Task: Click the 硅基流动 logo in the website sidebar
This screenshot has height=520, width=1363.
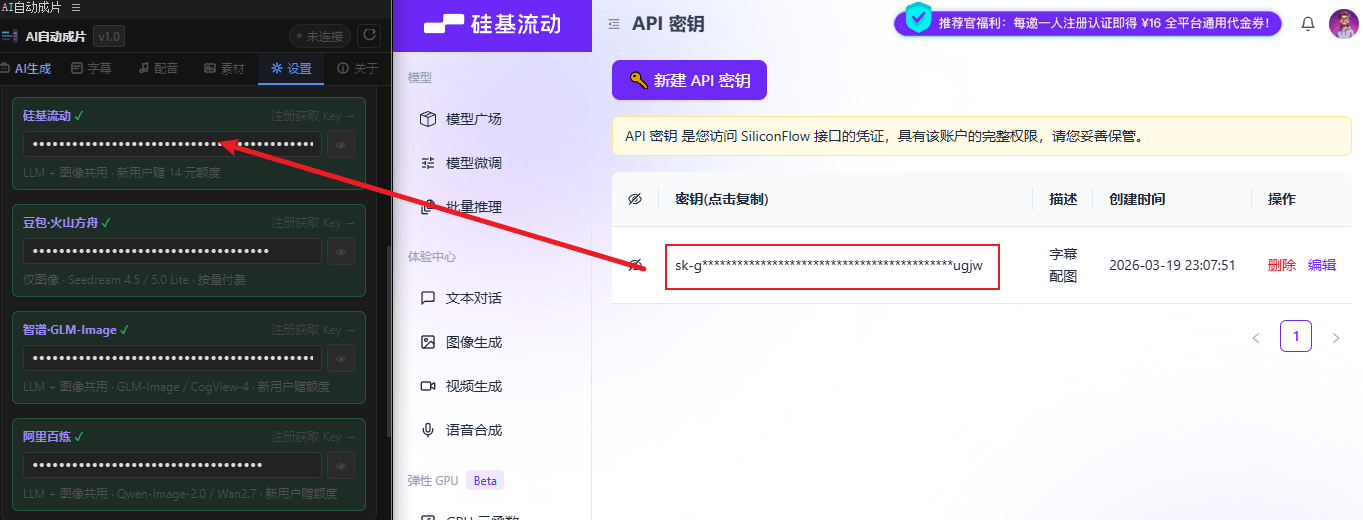Action: pyautogui.click(x=492, y=25)
